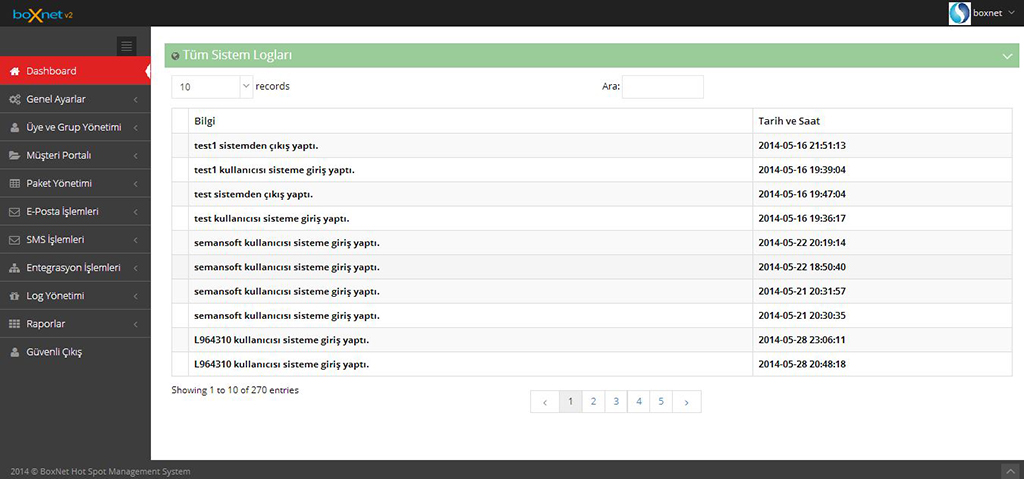This screenshot has width=1024, height=479.
Task: Open the Paket Yönetimi menu item
Action: [x=75, y=184]
